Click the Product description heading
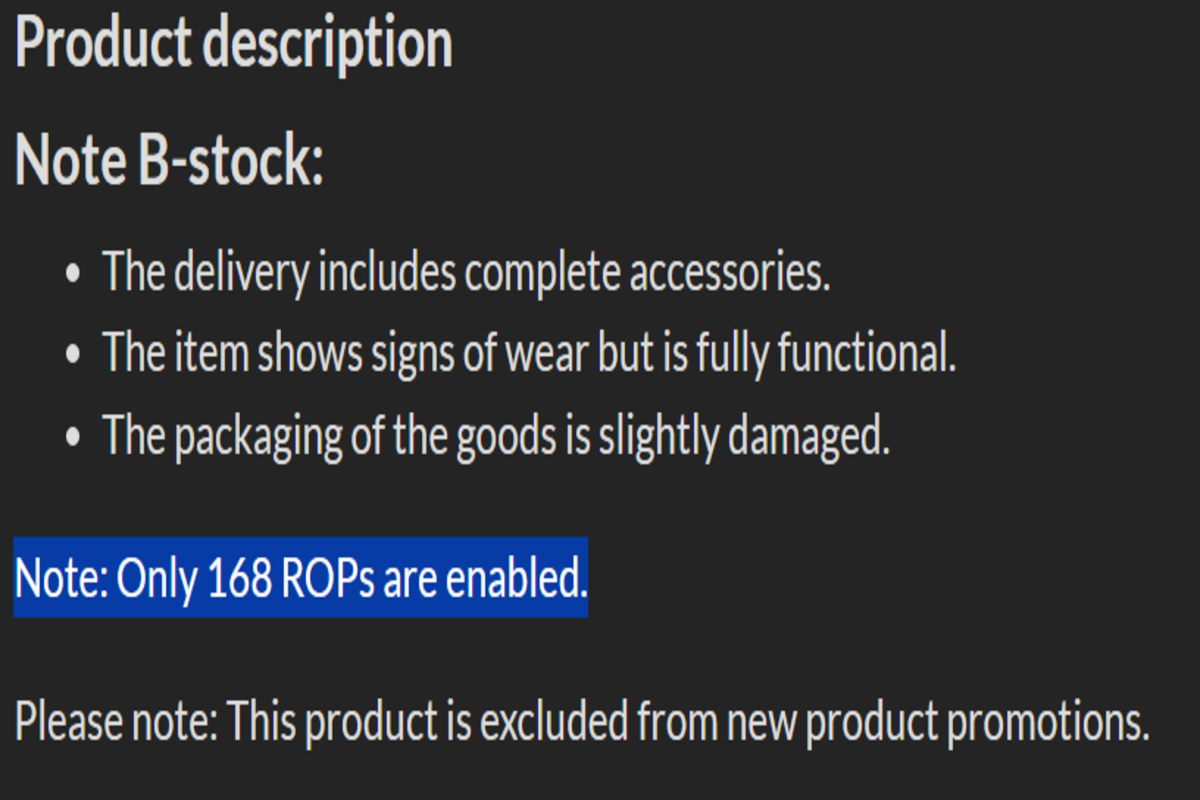 click(x=234, y=43)
